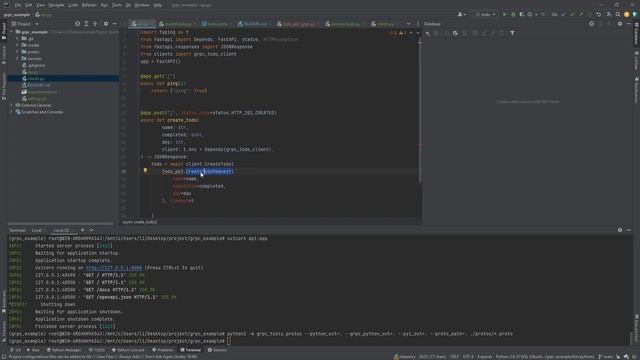Expand the .git folder in the Project tree
The width and height of the screenshot is (640, 360).
click(x=18, y=39)
